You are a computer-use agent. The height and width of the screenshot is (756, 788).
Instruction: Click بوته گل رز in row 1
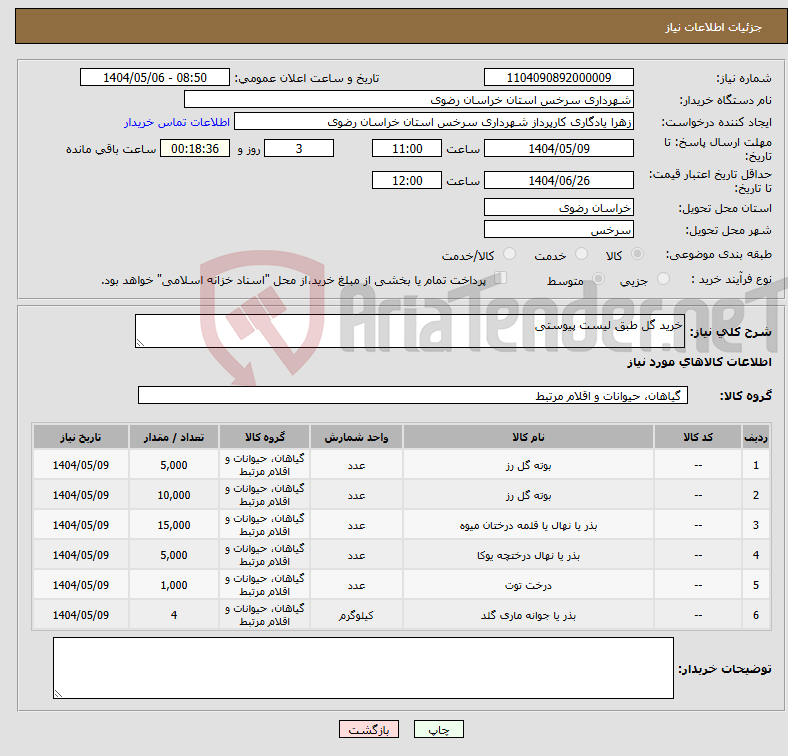click(528, 465)
